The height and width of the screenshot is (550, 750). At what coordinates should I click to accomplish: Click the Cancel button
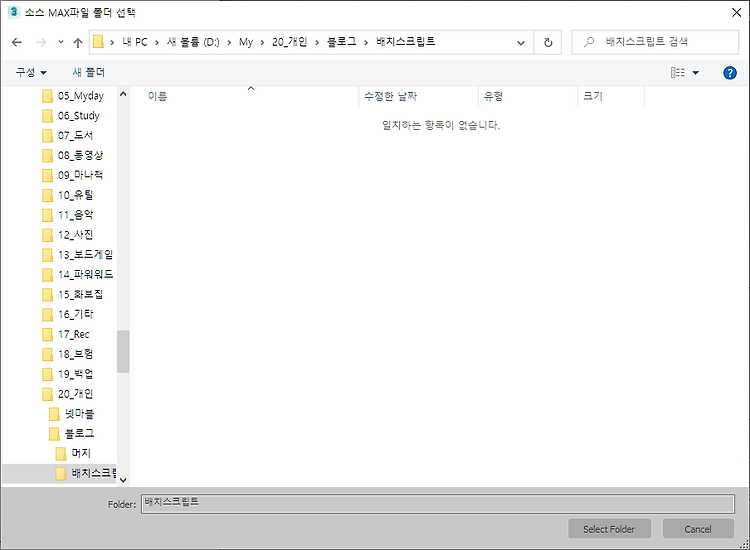[x=698, y=529]
